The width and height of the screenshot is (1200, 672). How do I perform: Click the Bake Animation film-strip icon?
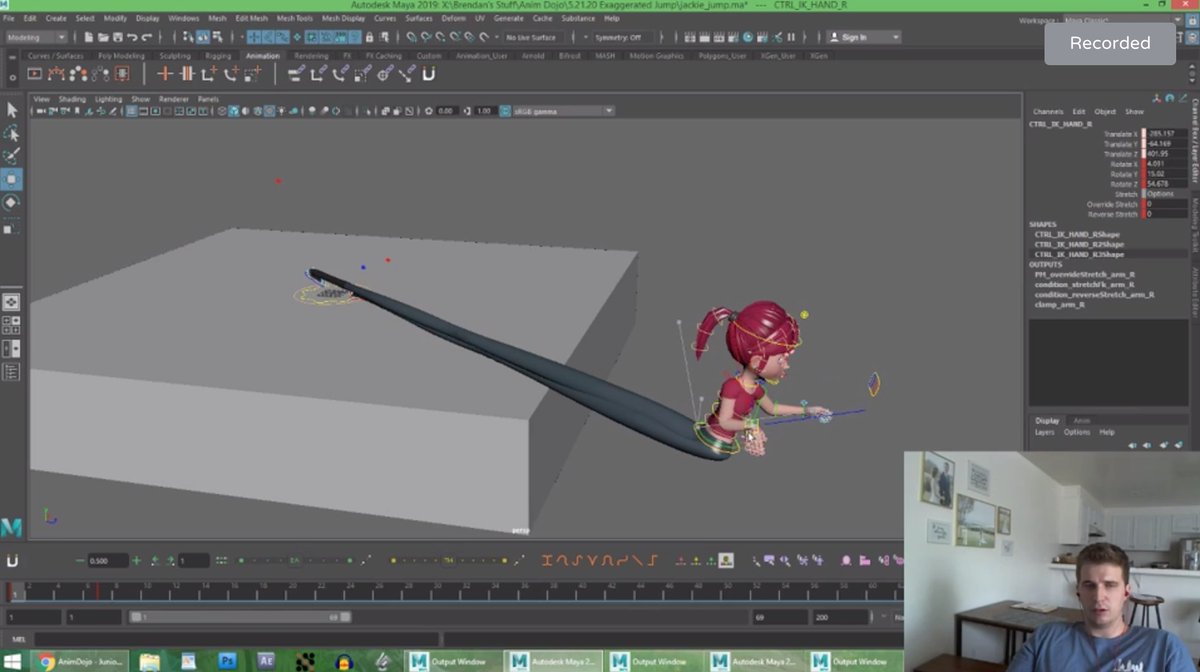click(122, 73)
